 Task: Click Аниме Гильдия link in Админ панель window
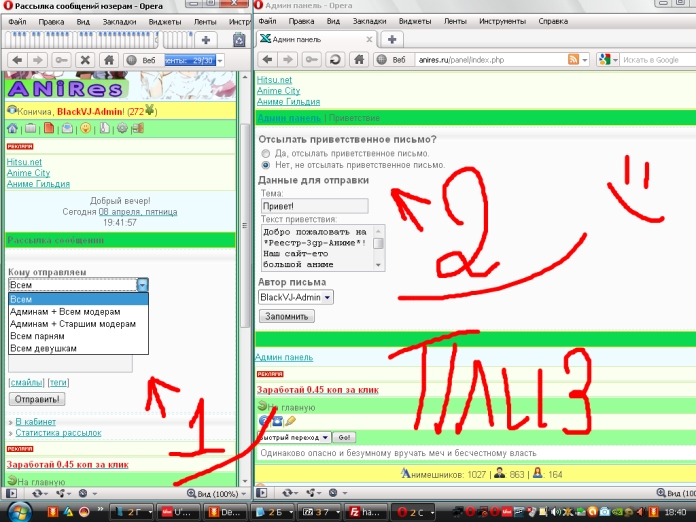tap(288, 102)
